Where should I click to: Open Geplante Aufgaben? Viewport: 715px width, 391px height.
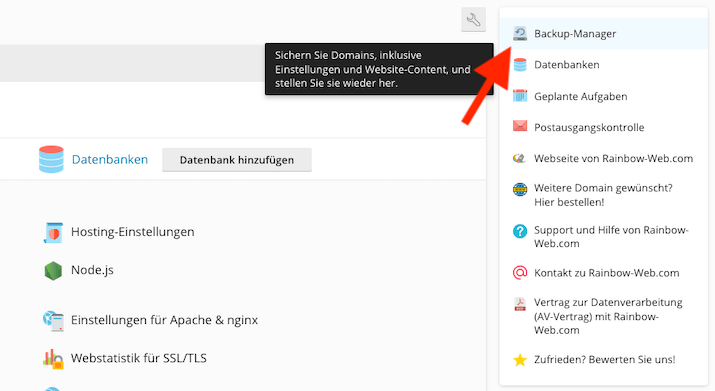(580, 96)
